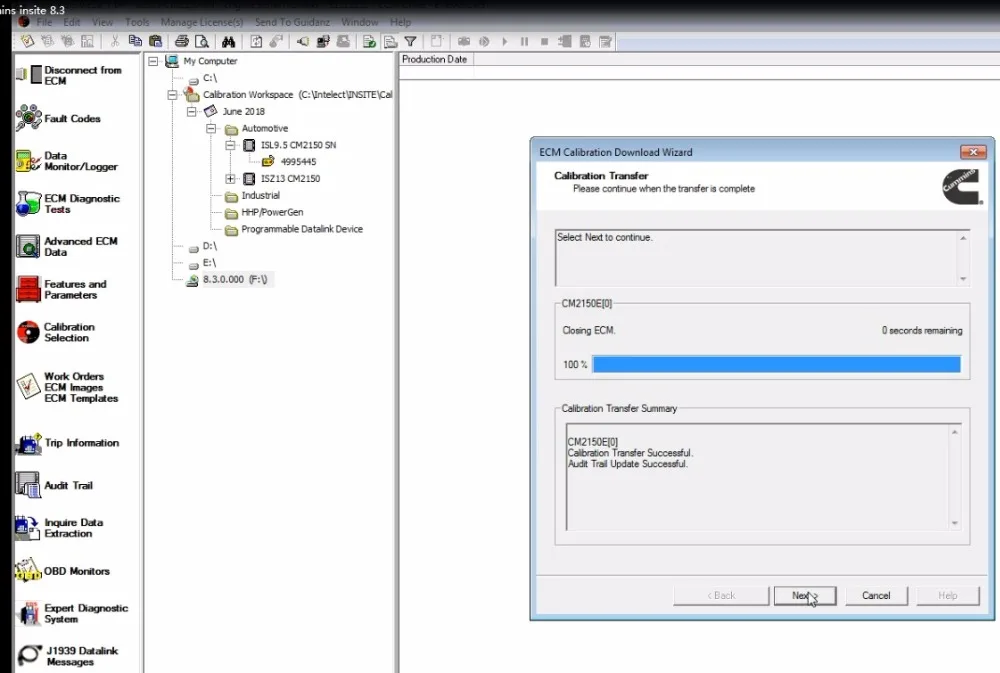Open Advanced ECM Data
Image resolution: width=1000 pixels, height=673 pixels.
coord(66,246)
